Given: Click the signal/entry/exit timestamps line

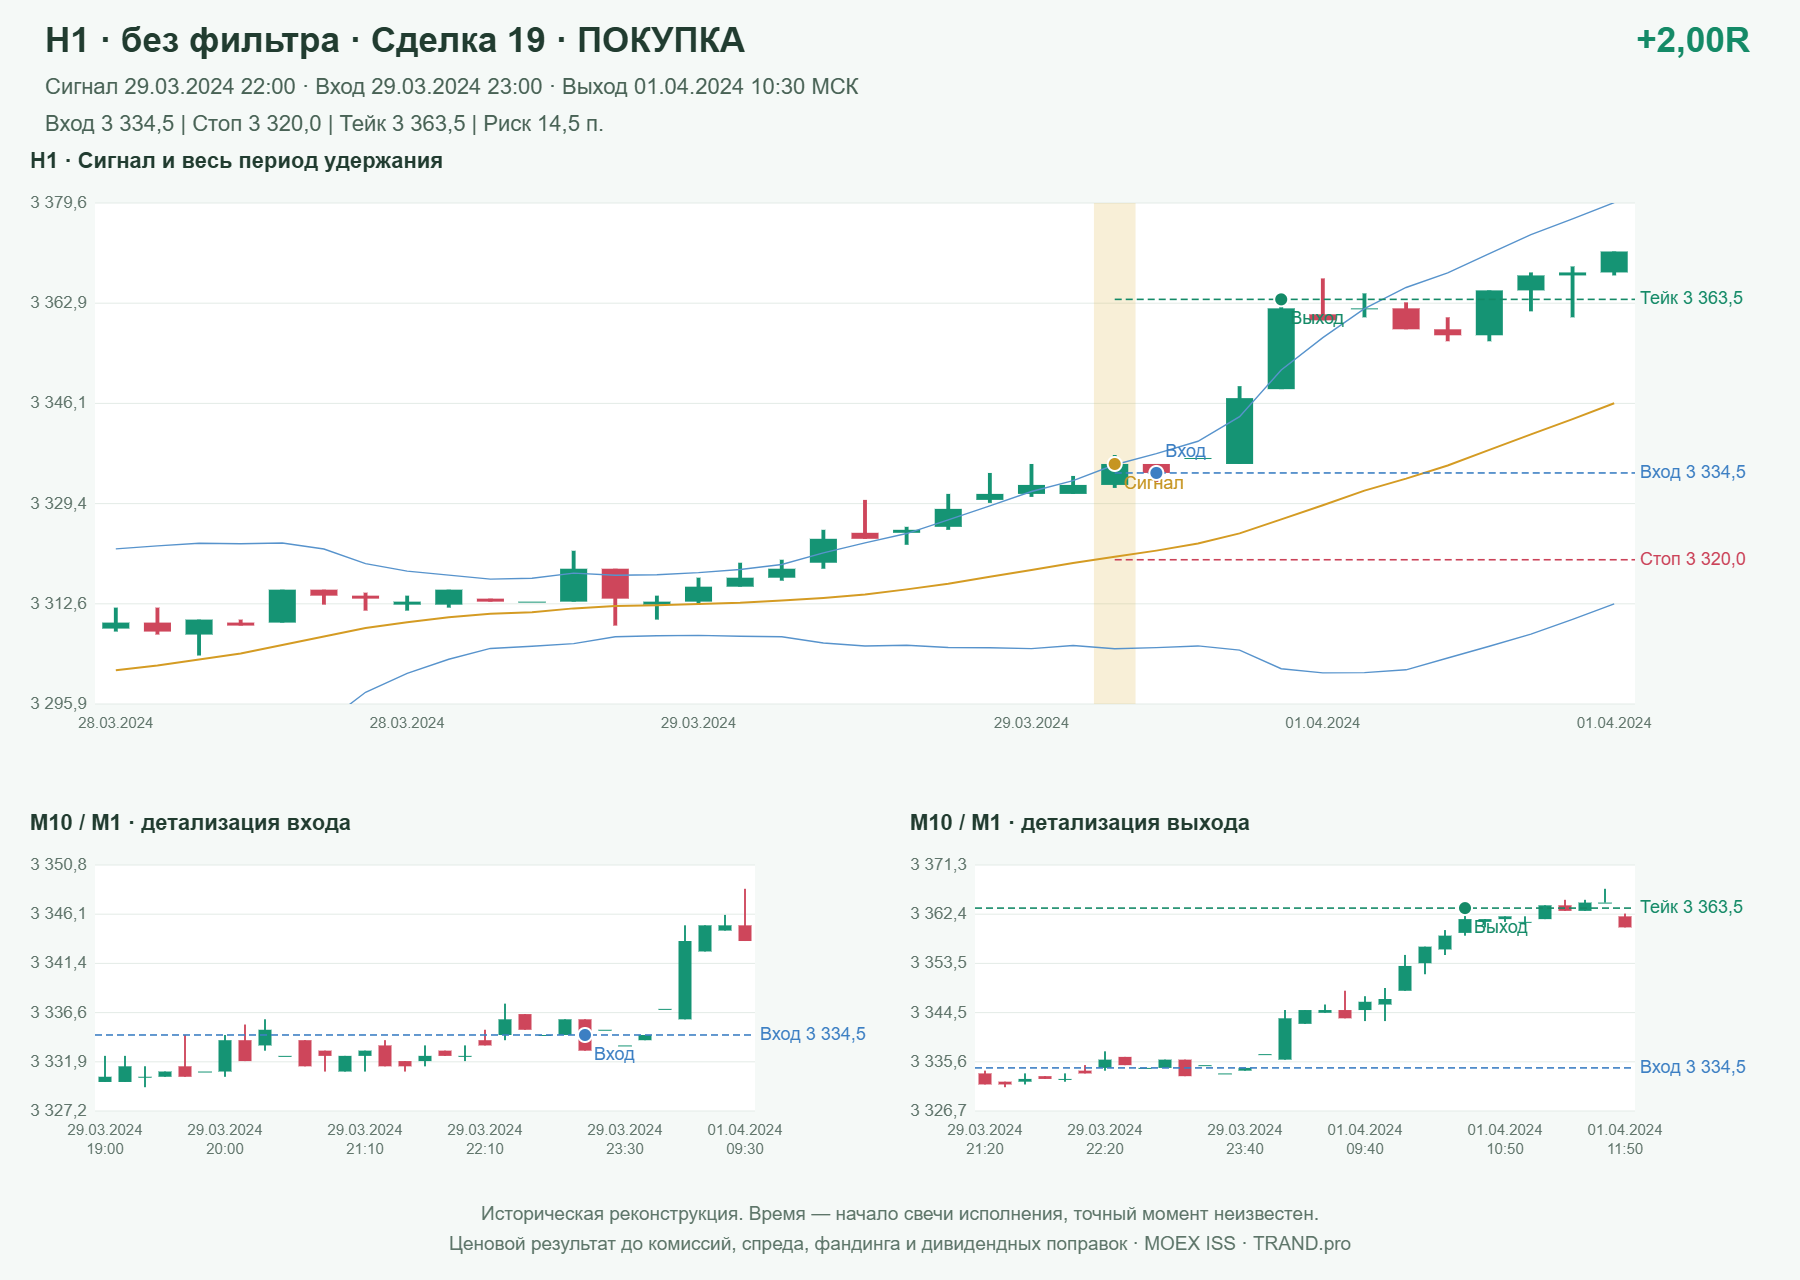Looking at the screenshot, I should (x=451, y=87).
